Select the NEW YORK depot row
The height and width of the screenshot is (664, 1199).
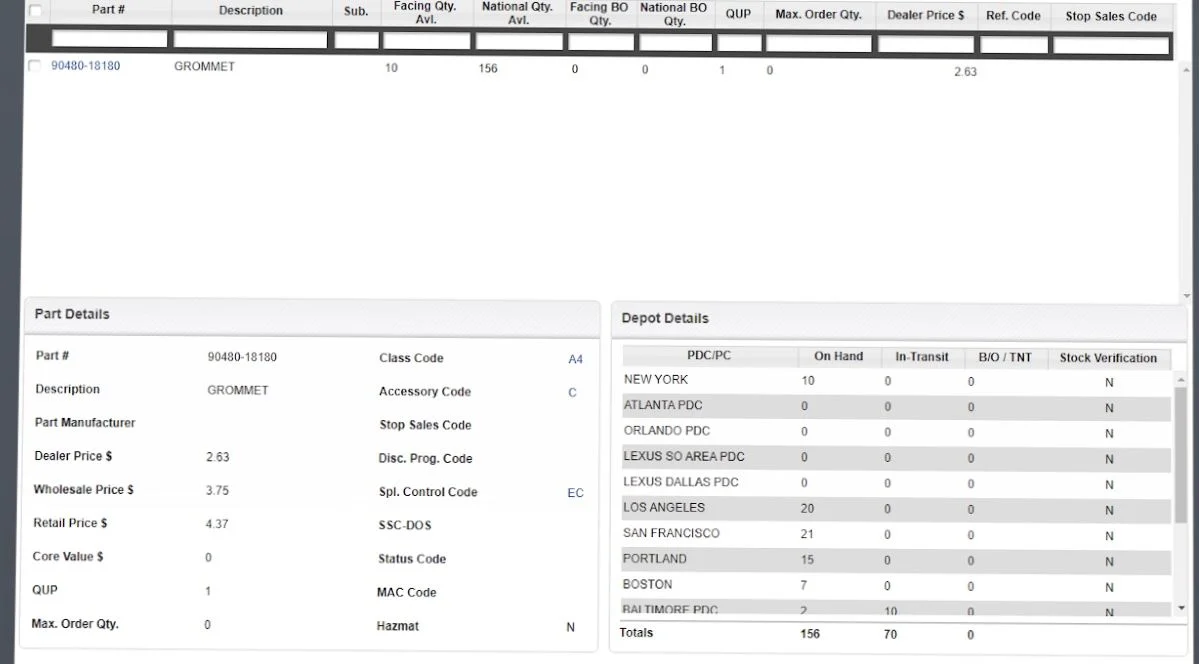click(x=896, y=380)
